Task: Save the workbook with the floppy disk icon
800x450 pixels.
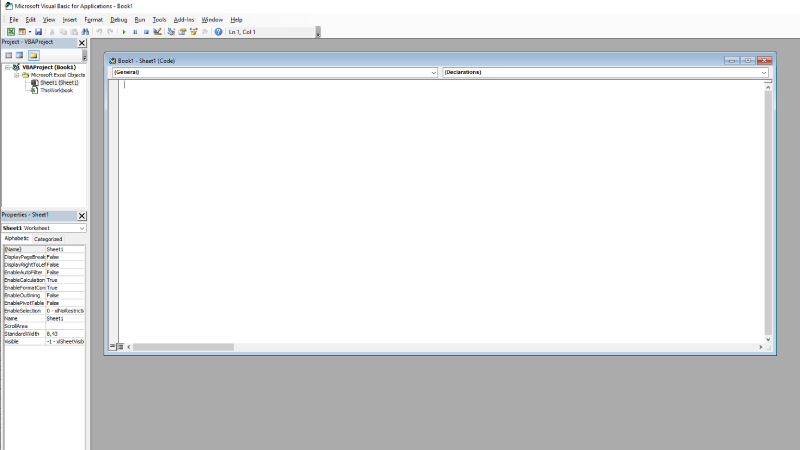Action: [38, 32]
